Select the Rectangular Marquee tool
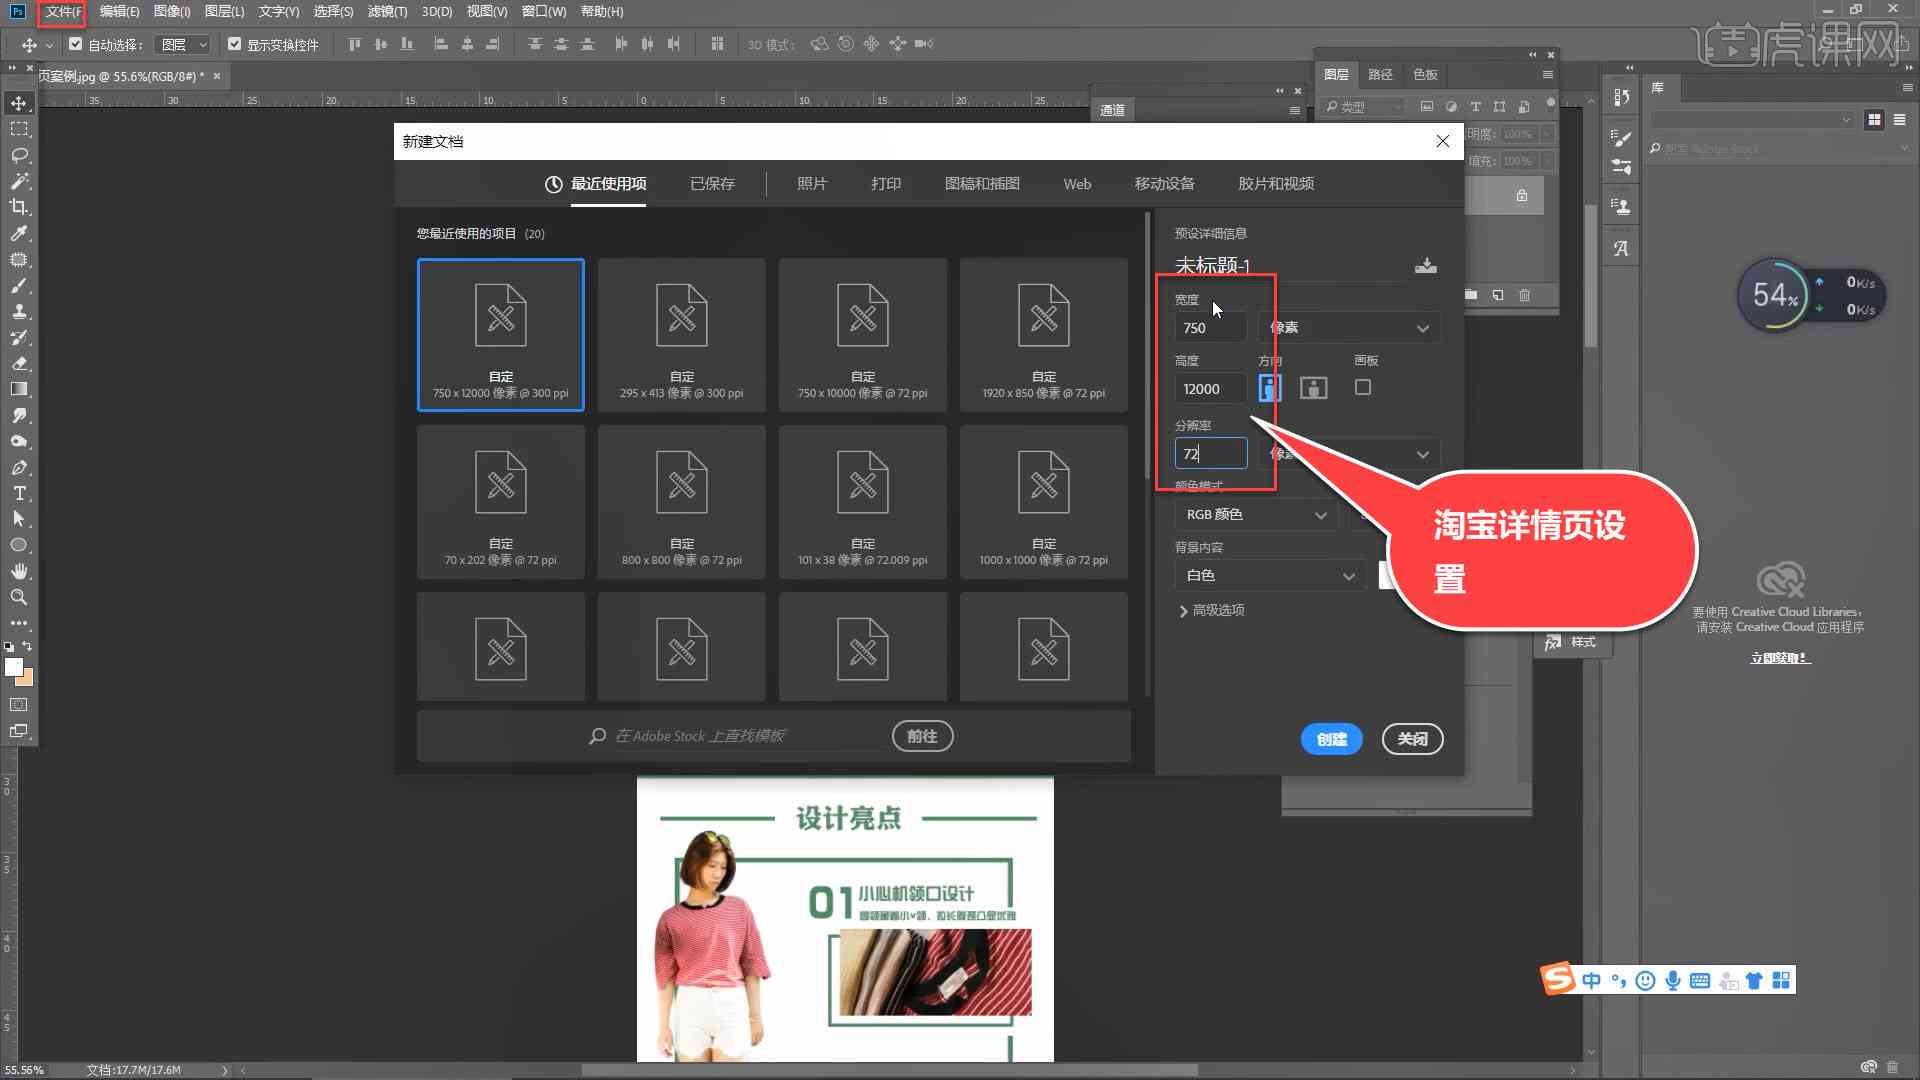This screenshot has height=1080, width=1920. (x=19, y=129)
